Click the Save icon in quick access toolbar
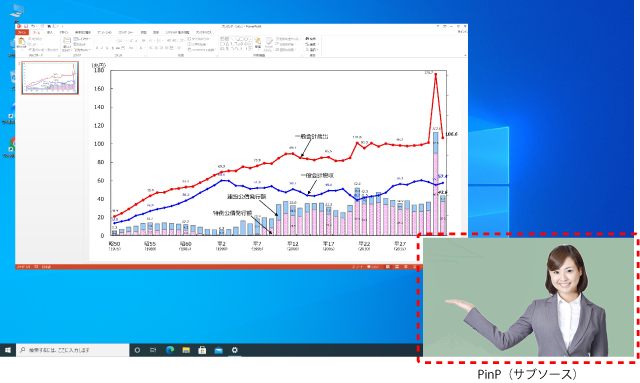Image resolution: width=640 pixels, height=383 pixels. coord(26,26)
